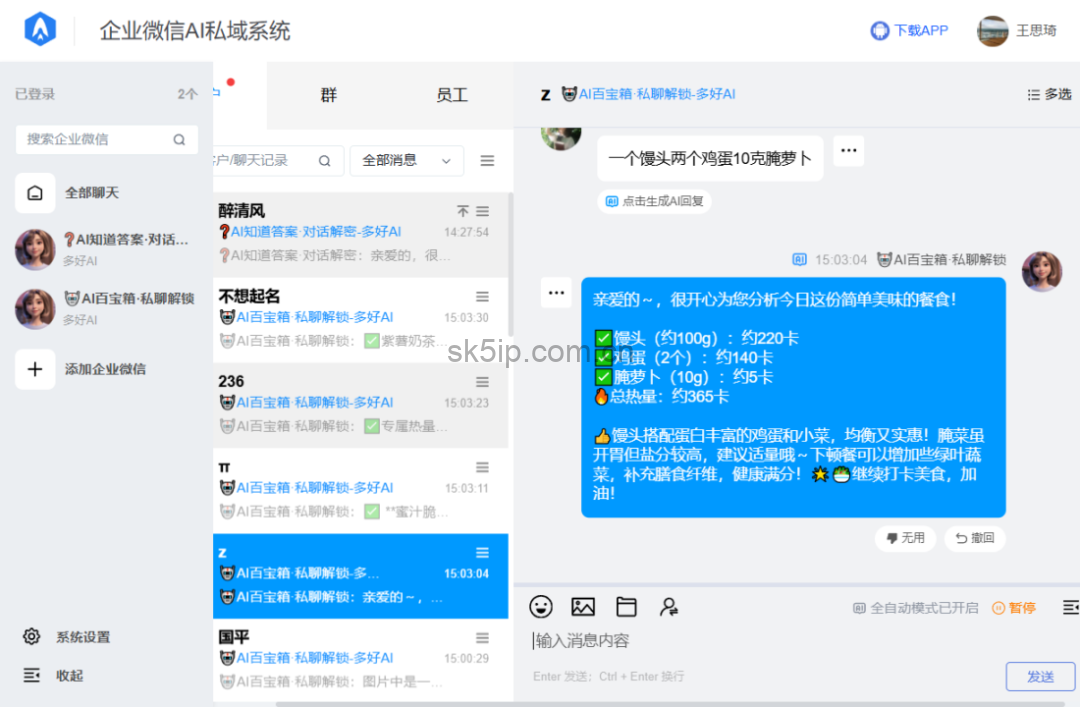The image size is (1080, 707).
Task: Enable 多选 multi-select mode
Action: pos(1048,94)
